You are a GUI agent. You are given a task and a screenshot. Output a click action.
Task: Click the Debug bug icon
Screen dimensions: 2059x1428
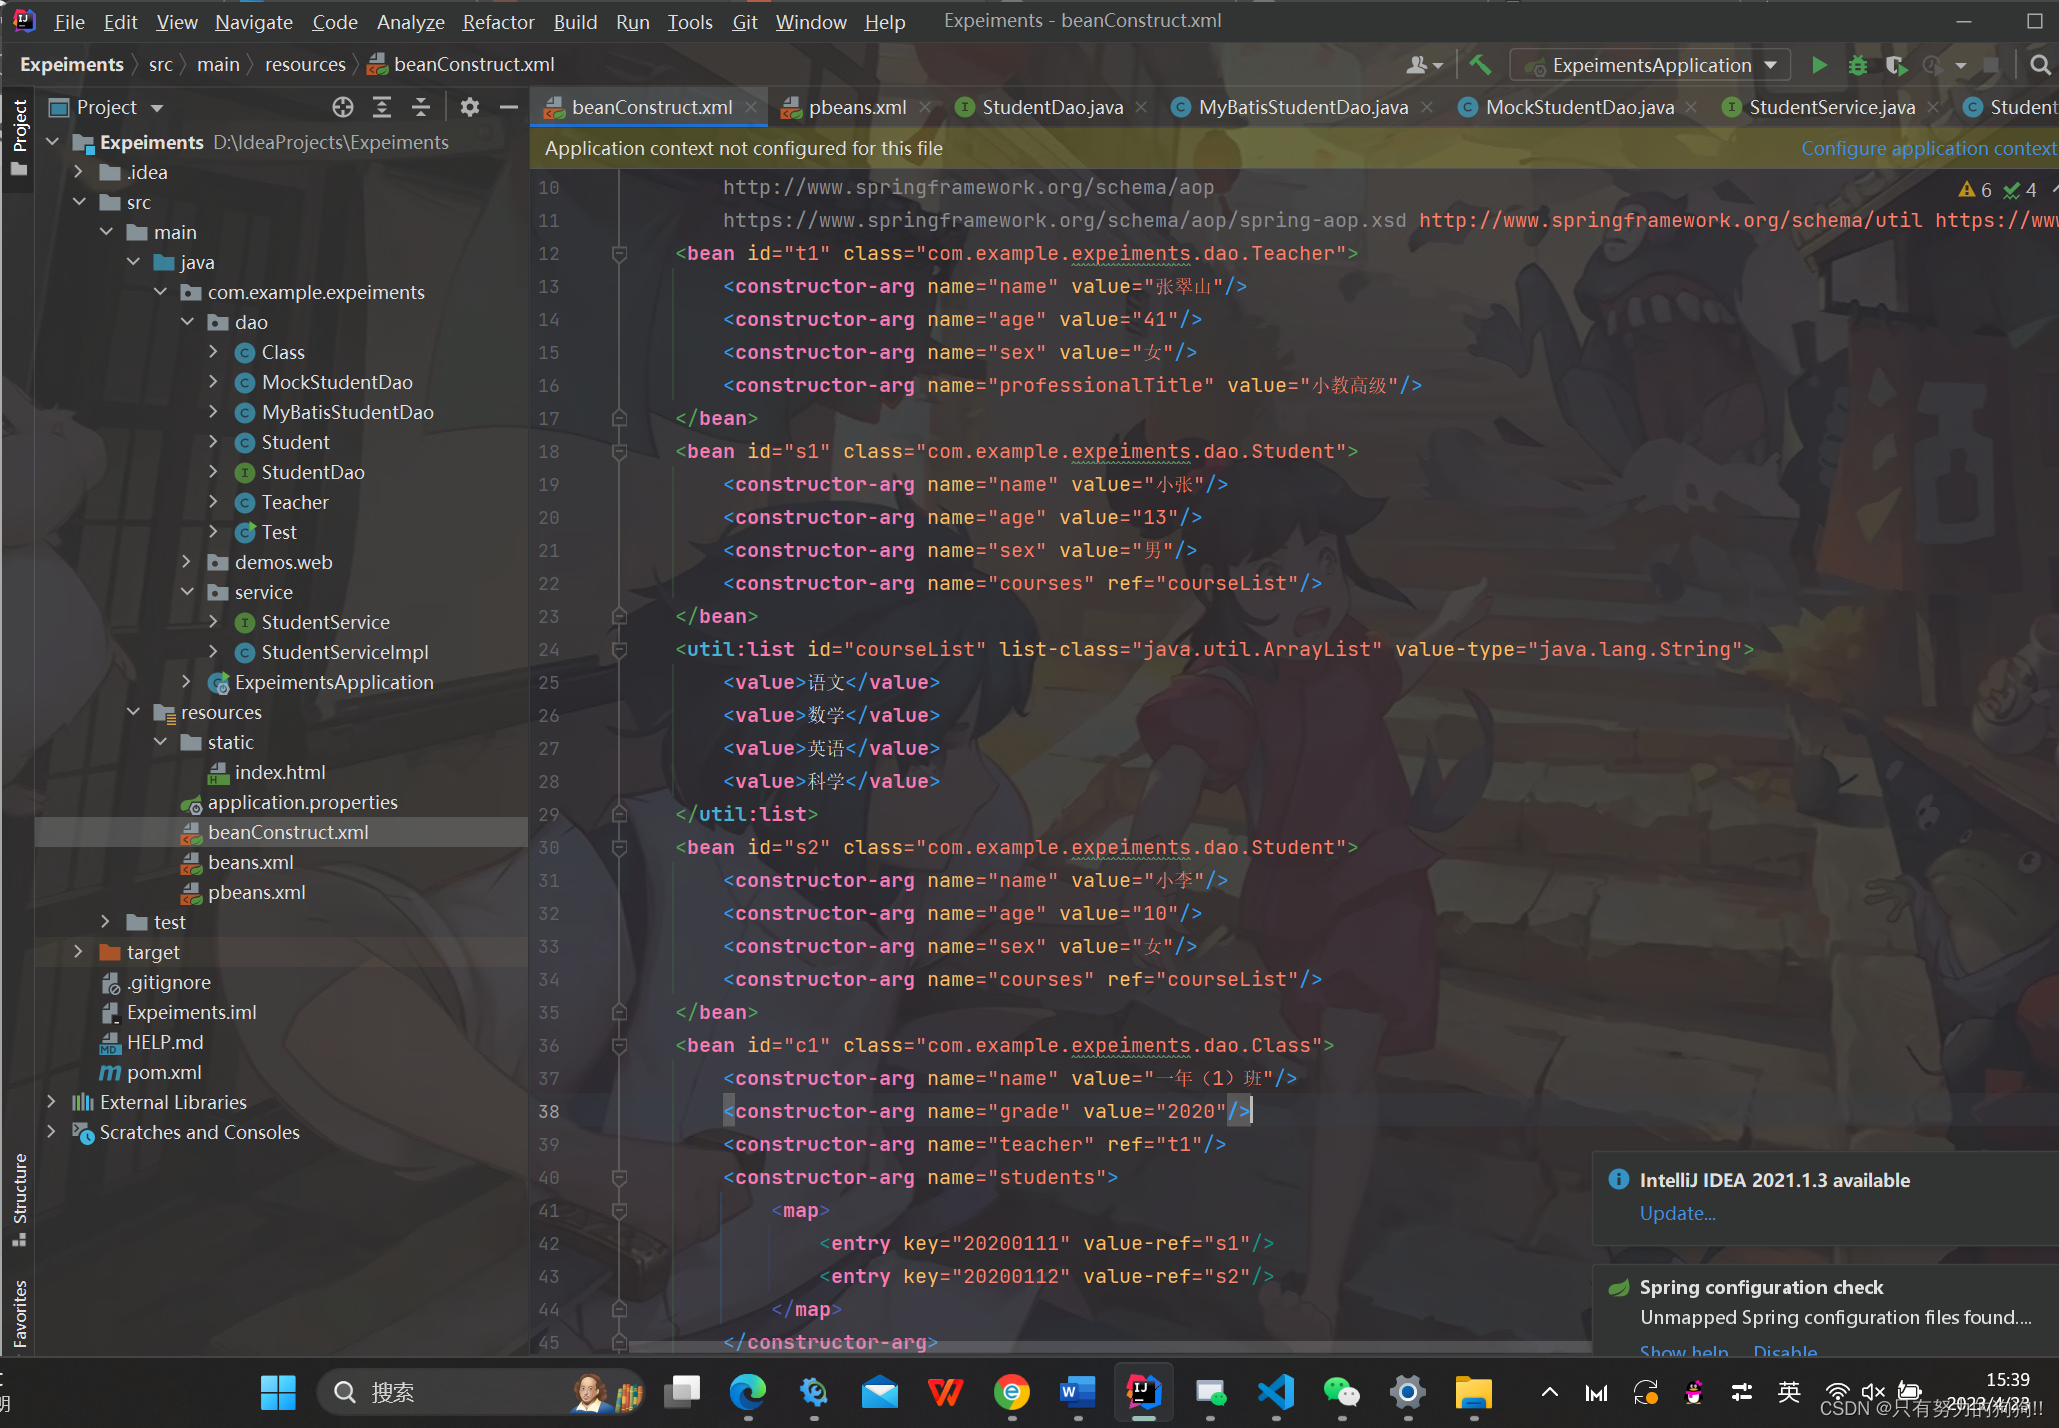point(1857,65)
